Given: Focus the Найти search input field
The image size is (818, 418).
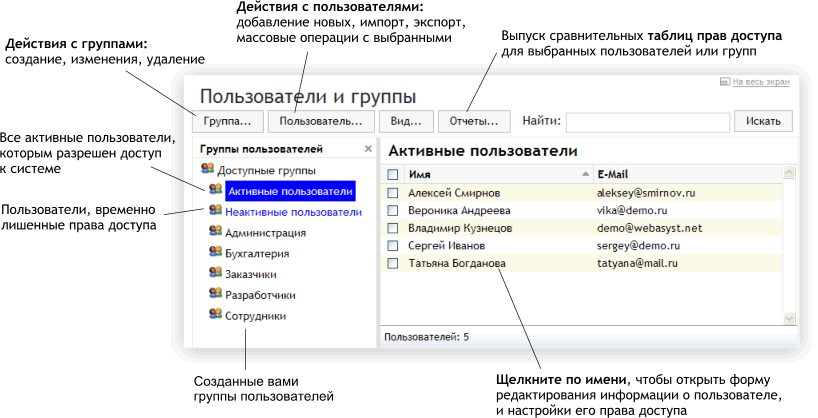Looking at the screenshot, I should click(647, 121).
